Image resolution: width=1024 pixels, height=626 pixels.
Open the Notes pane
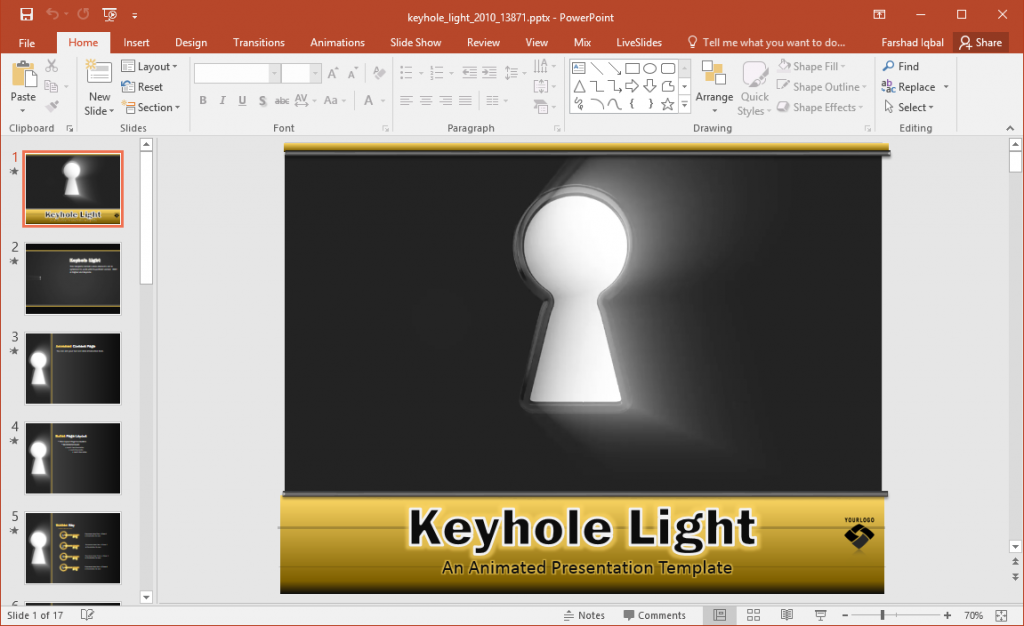click(x=584, y=615)
